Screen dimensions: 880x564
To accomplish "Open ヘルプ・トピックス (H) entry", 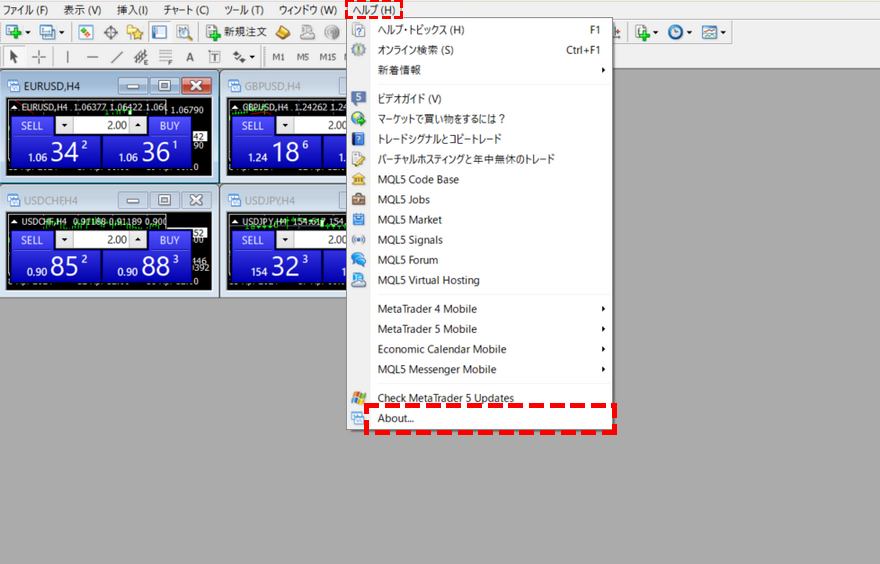I will pos(480,30).
